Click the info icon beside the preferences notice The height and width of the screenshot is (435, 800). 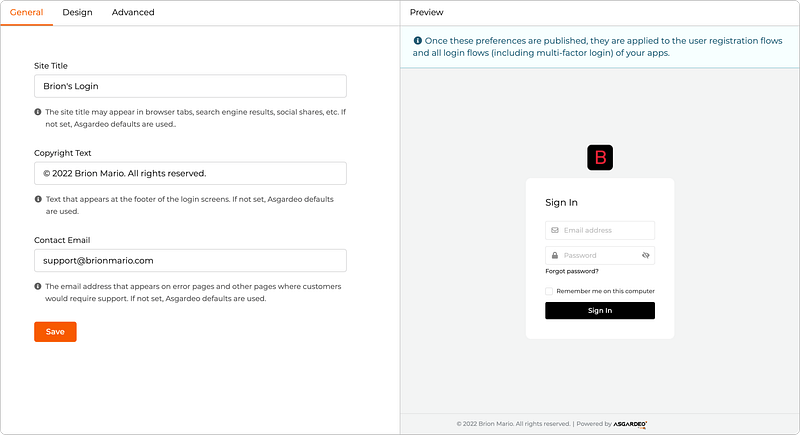pos(417,40)
